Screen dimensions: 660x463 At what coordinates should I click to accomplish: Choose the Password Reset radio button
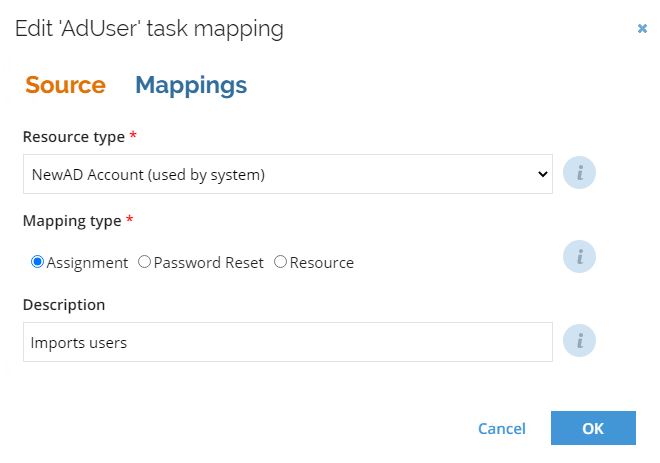click(144, 262)
